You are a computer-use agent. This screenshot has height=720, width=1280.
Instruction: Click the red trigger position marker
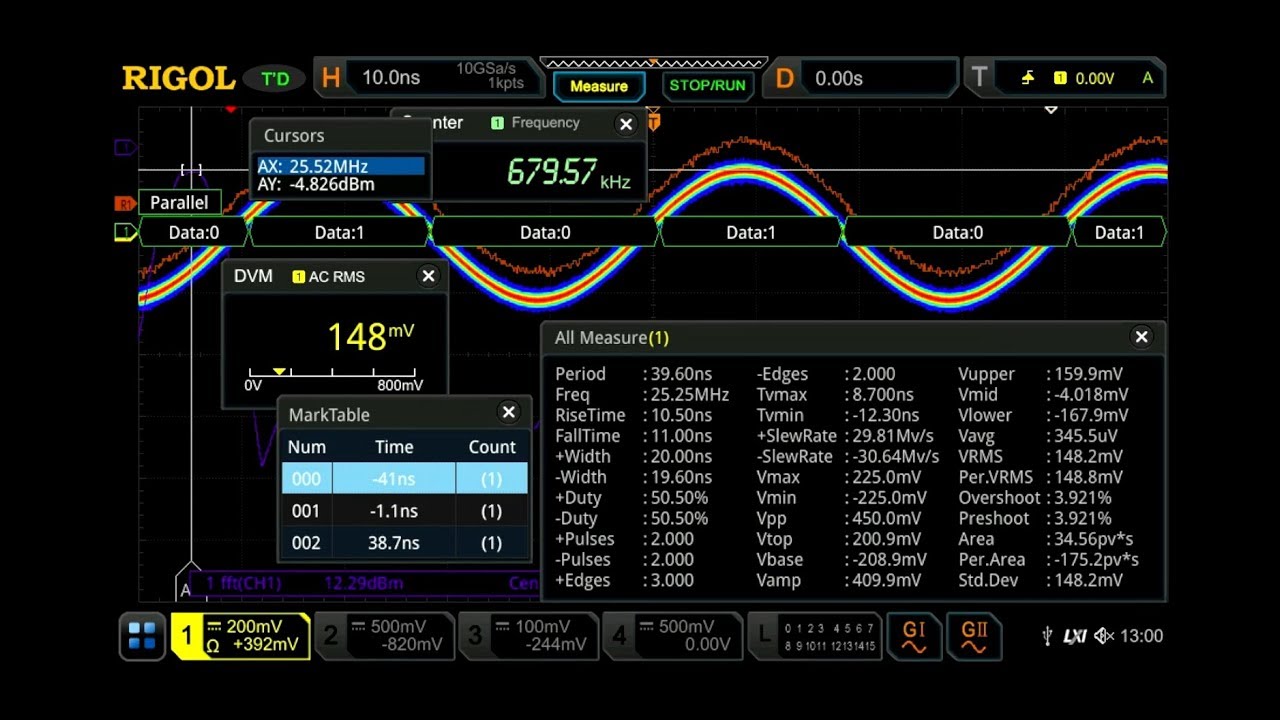pos(231,109)
